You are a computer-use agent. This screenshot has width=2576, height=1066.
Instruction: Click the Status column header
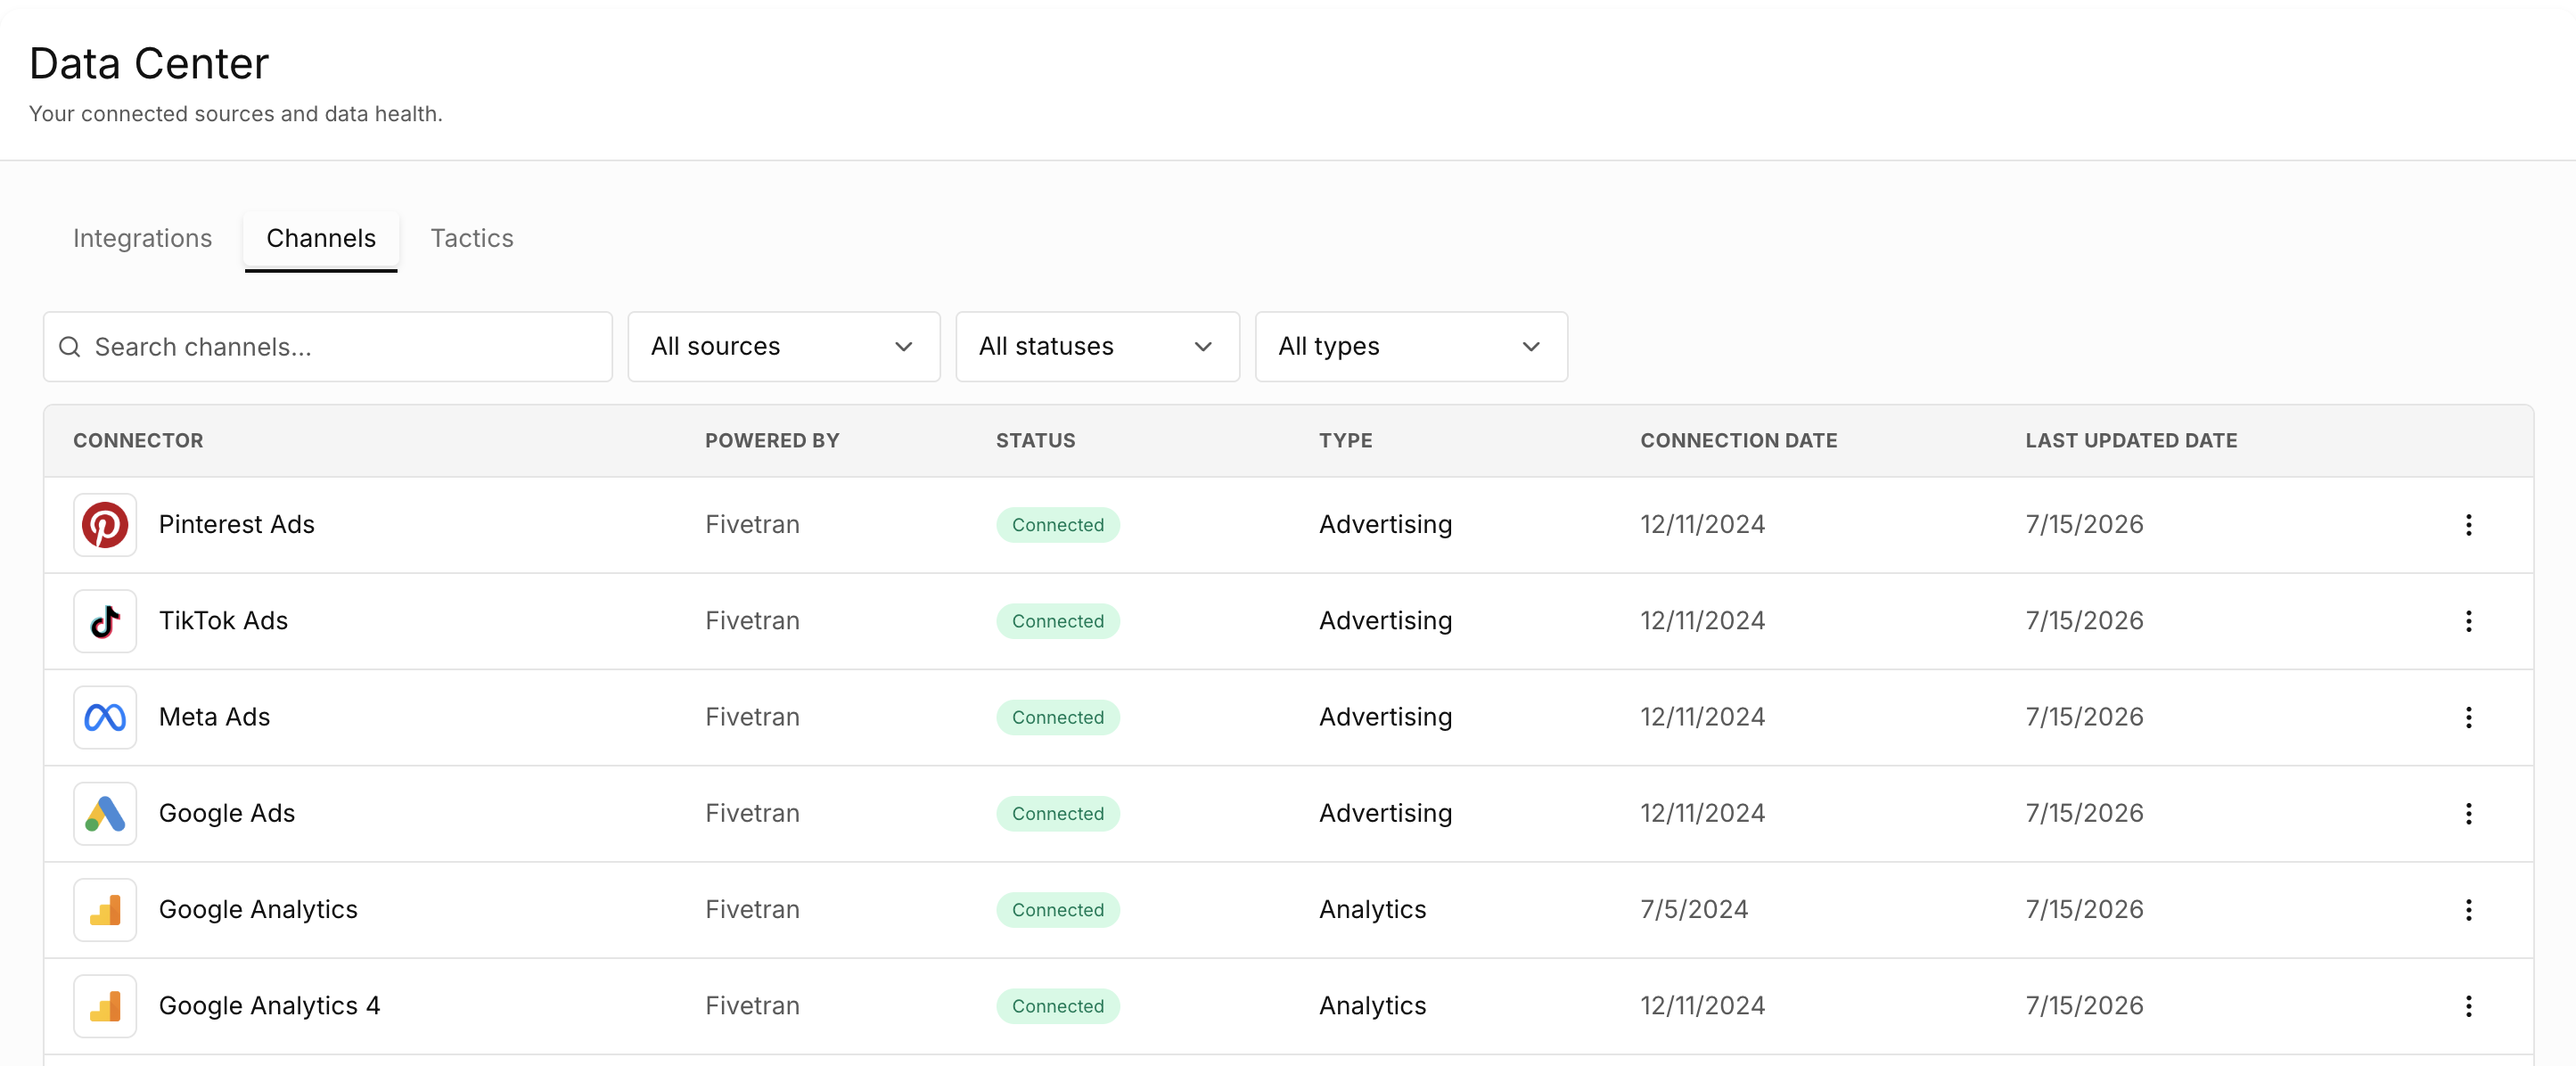(x=1036, y=441)
